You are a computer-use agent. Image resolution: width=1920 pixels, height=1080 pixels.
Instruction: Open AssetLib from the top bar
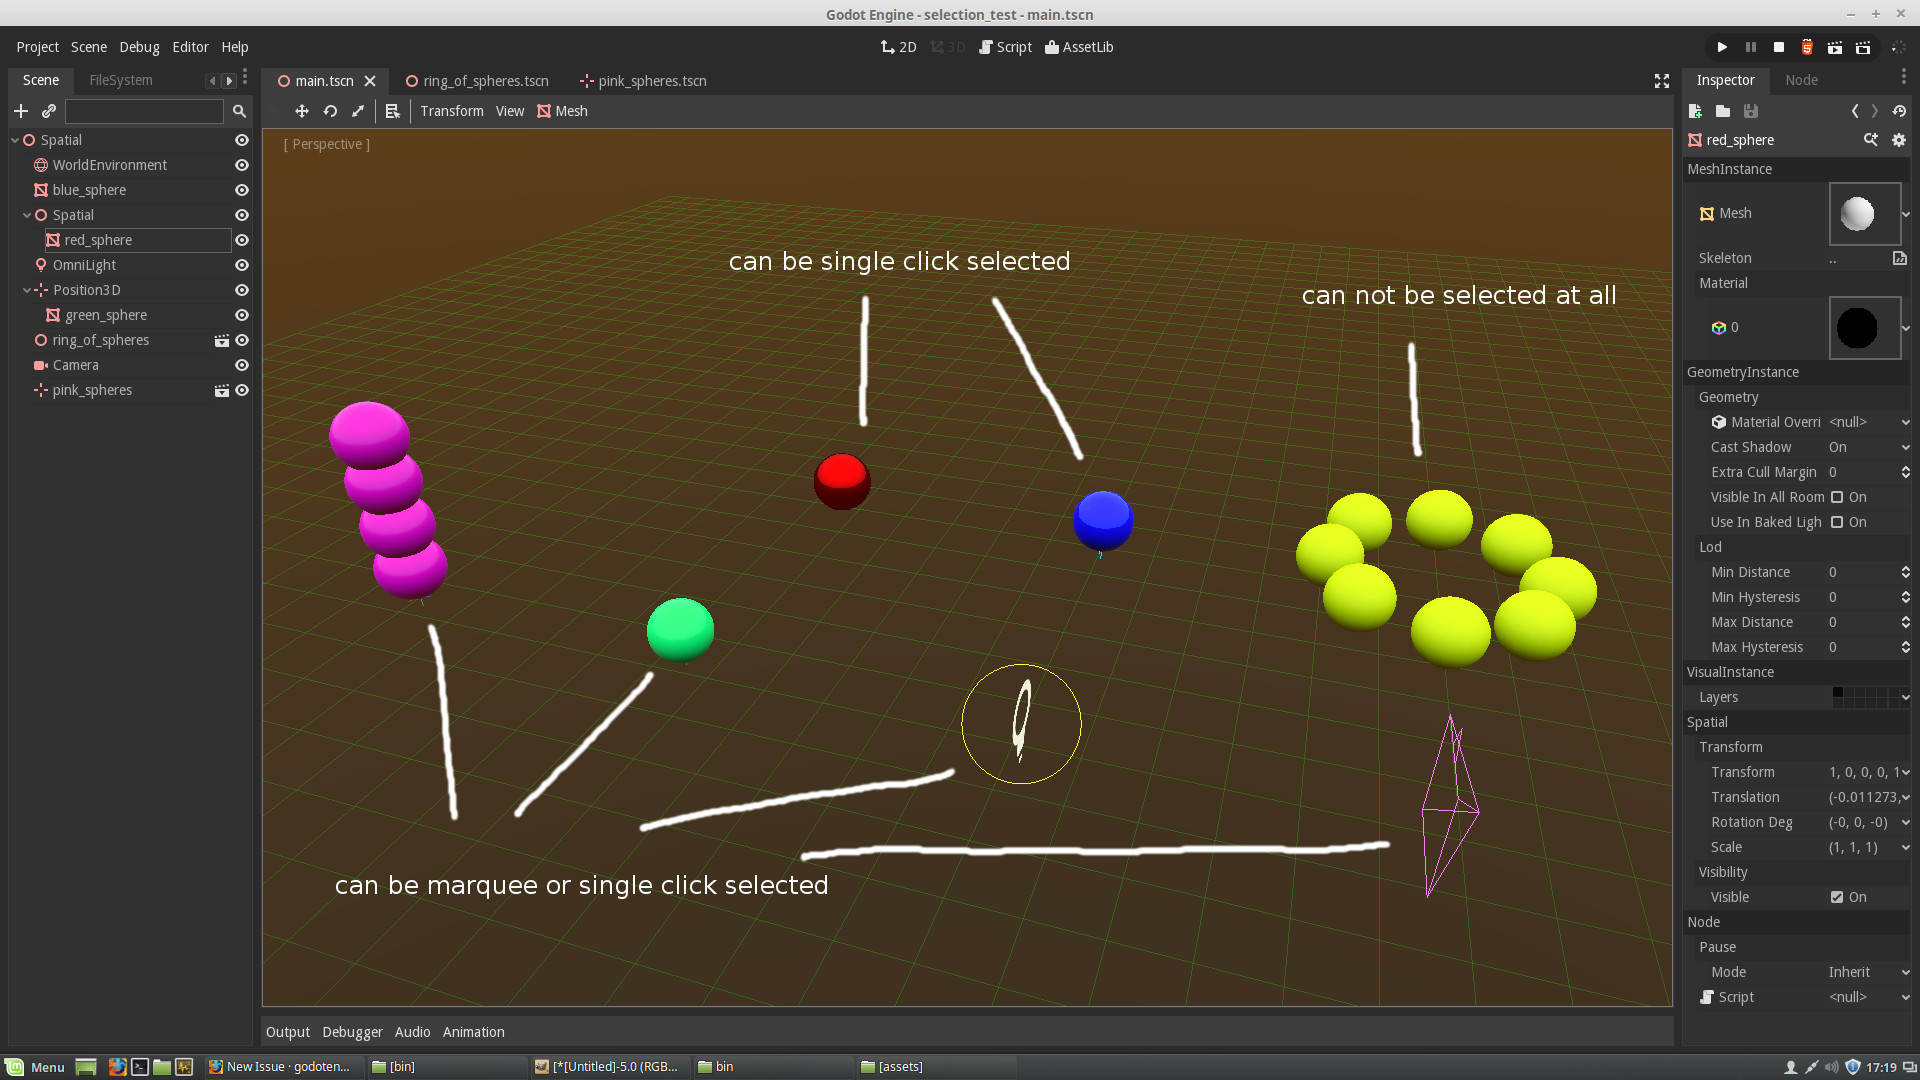pyautogui.click(x=1079, y=46)
